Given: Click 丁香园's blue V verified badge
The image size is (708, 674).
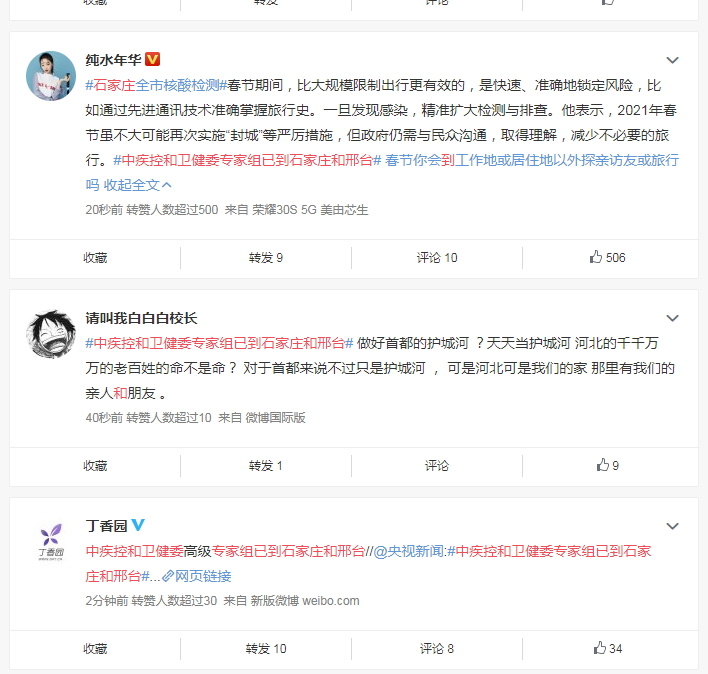Looking at the screenshot, I should [138, 525].
